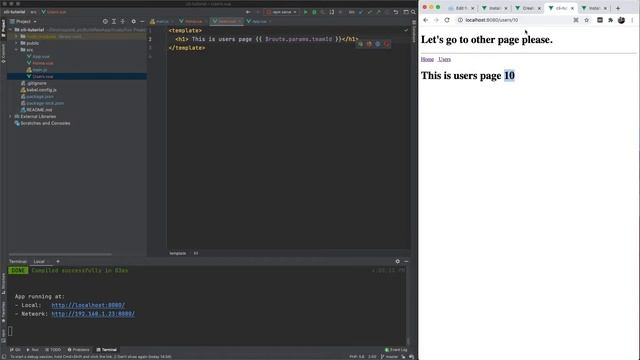The width and height of the screenshot is (640, 360).
Task: Open the Problems tool window tab
Action: [x=78, y=350]
